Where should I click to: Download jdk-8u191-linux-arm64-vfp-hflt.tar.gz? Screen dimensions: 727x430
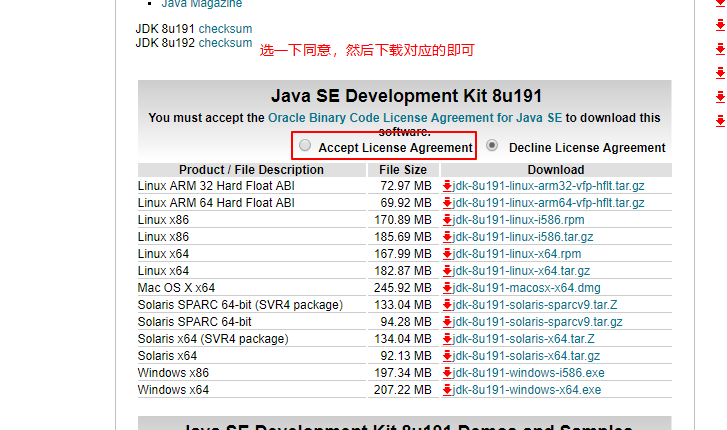click(x=548, y=203)
